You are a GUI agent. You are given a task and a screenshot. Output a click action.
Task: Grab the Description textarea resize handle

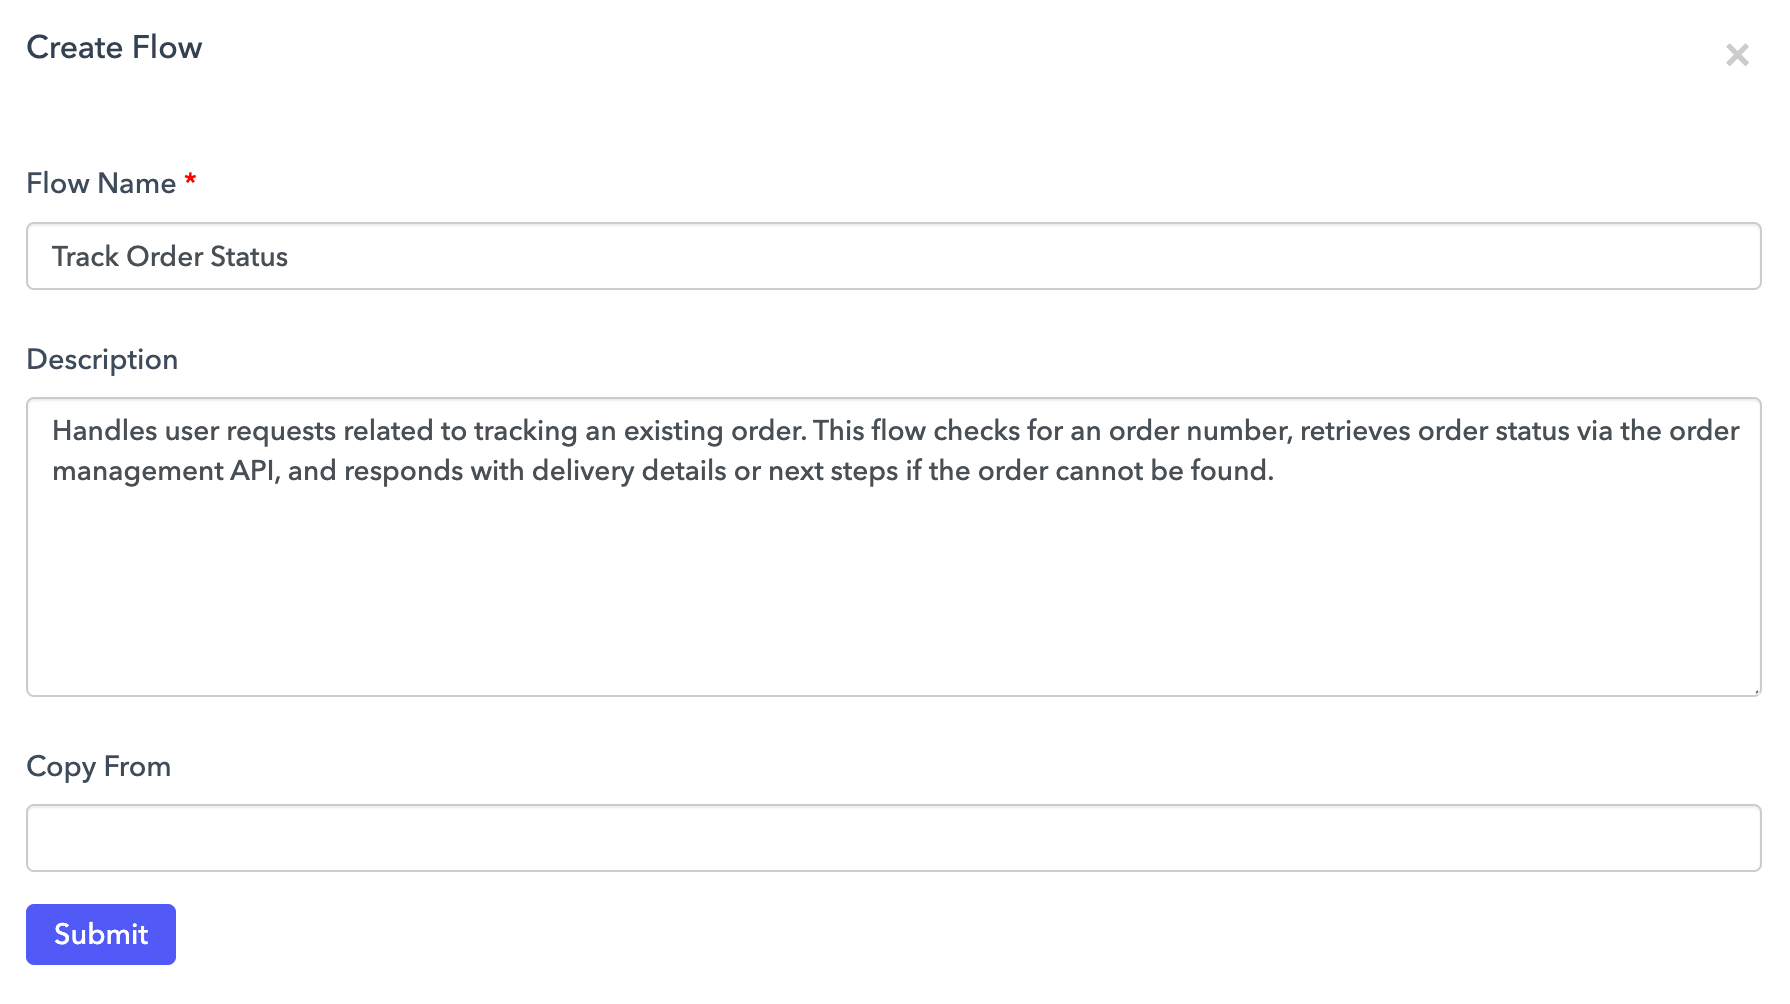(1755, 690)
